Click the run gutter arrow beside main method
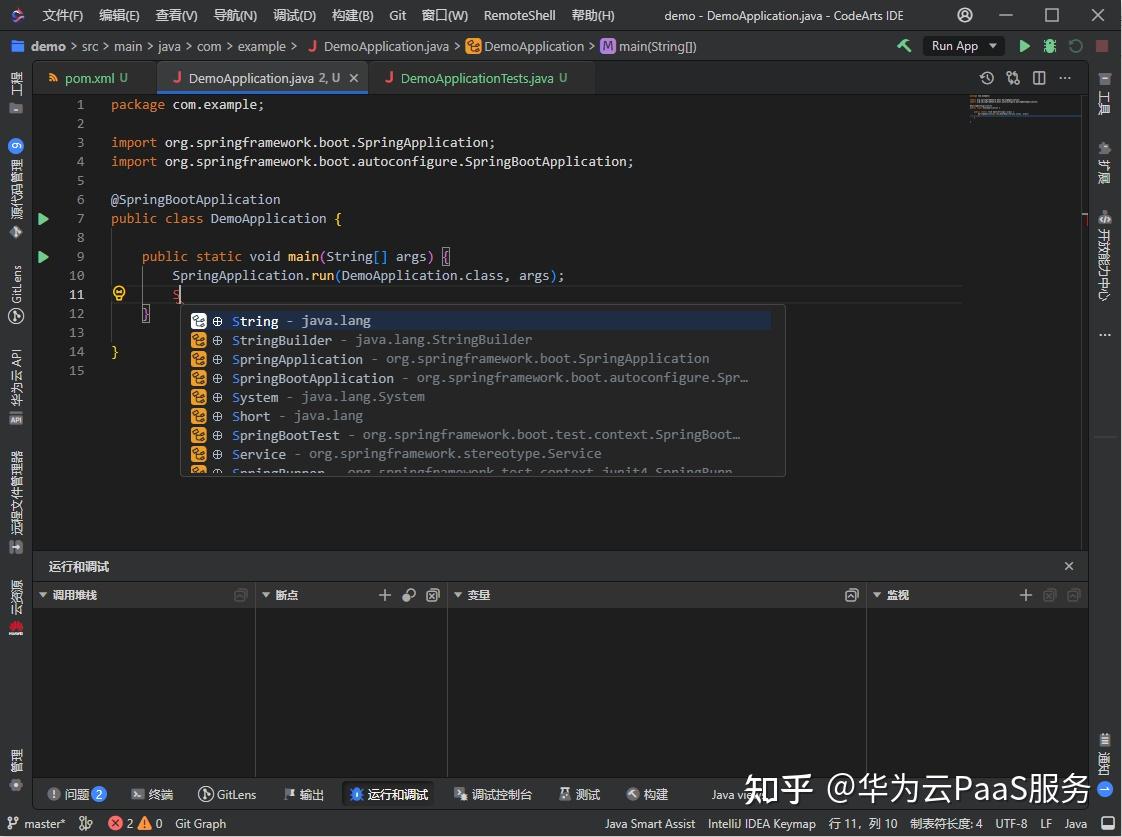Screen dimensions: 1122x837 click(x=43, y=257)
